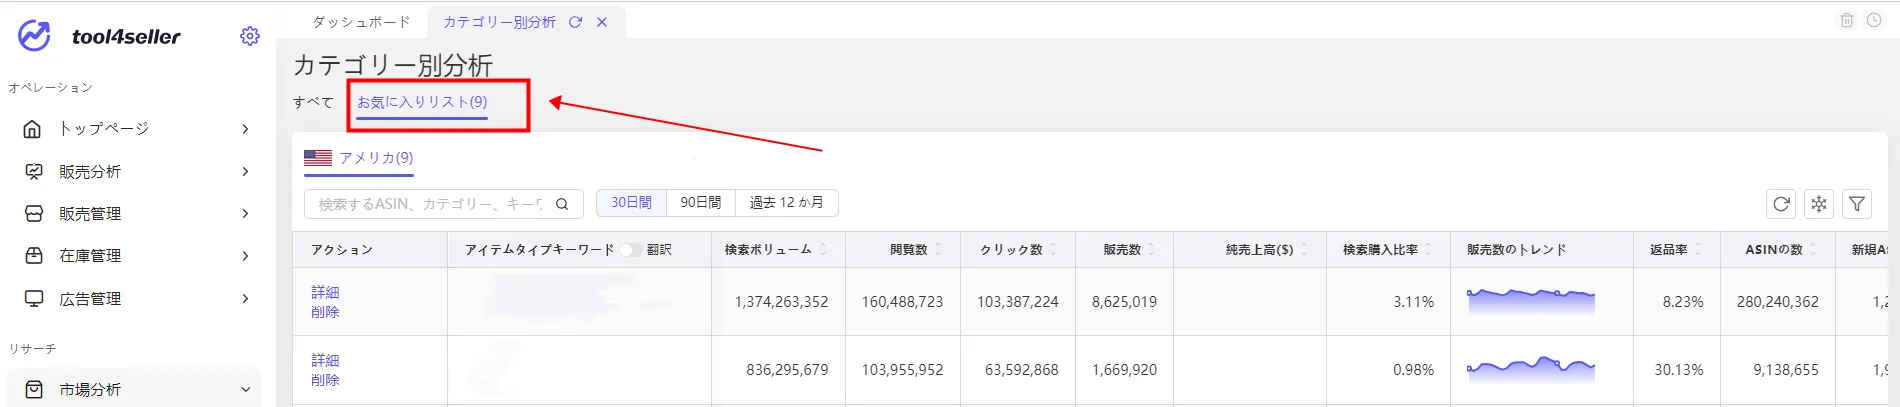
Task: Close the カテゴリー別分析 tab
Action: click(602, 22)
